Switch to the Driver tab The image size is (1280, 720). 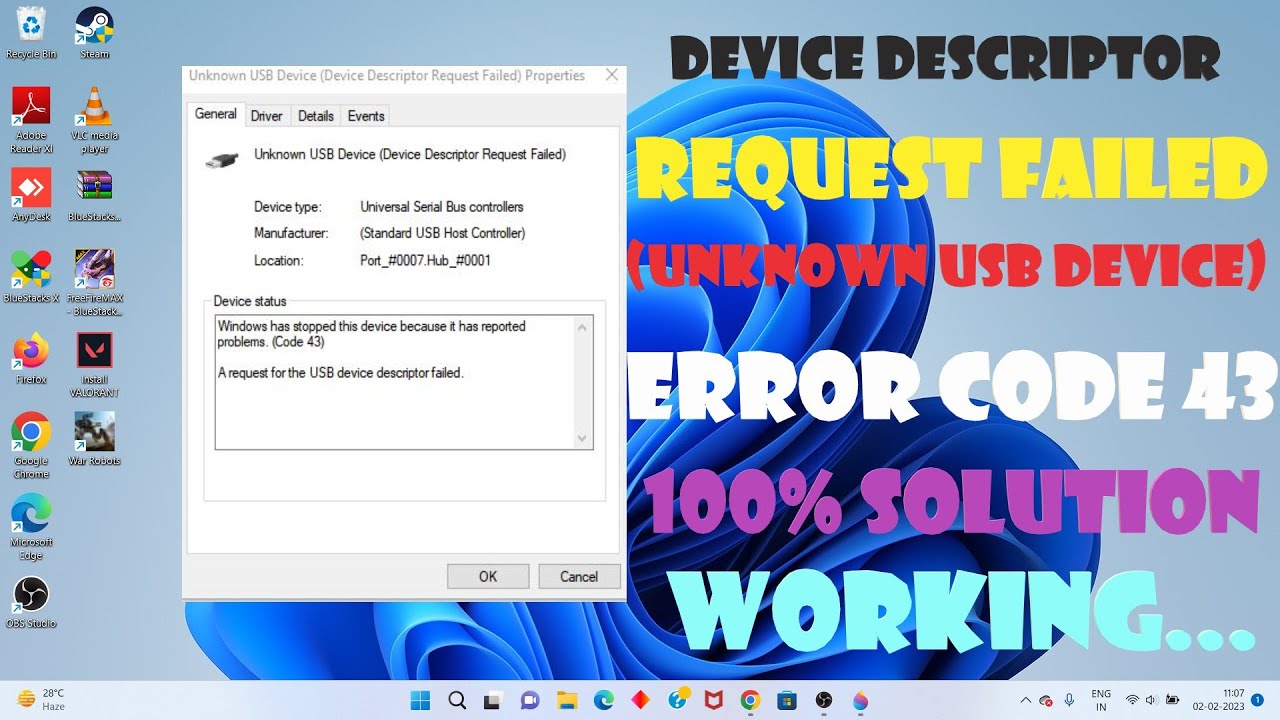266,116
